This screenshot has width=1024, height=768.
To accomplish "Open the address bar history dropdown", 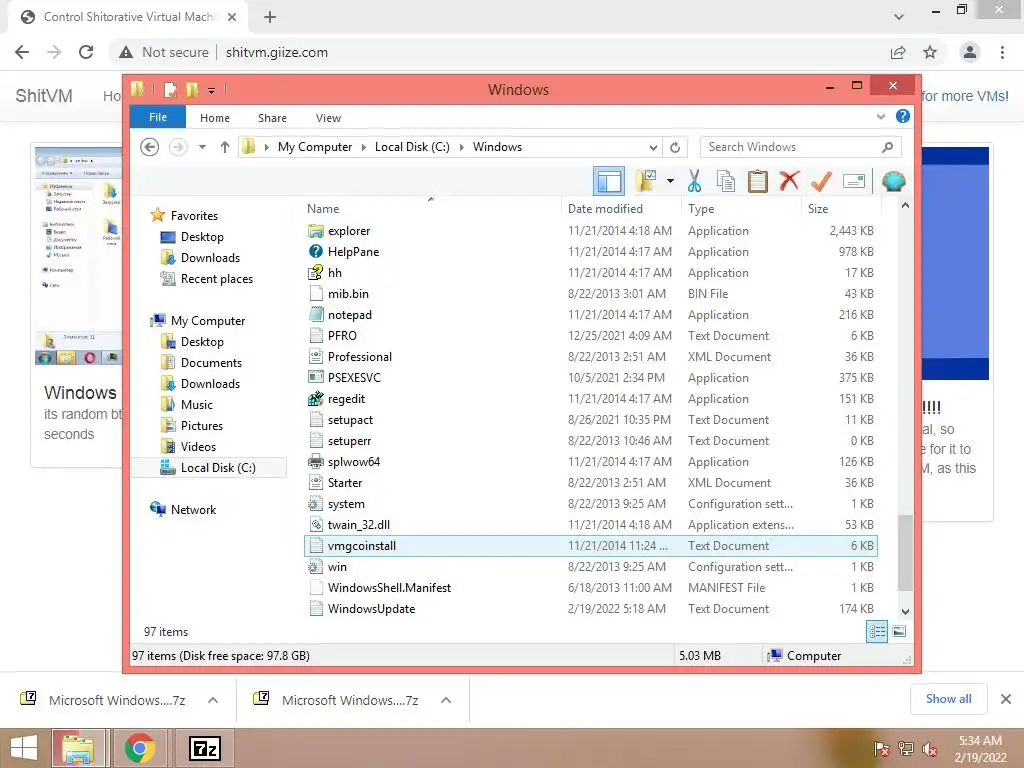I will [x=653, y=147].
